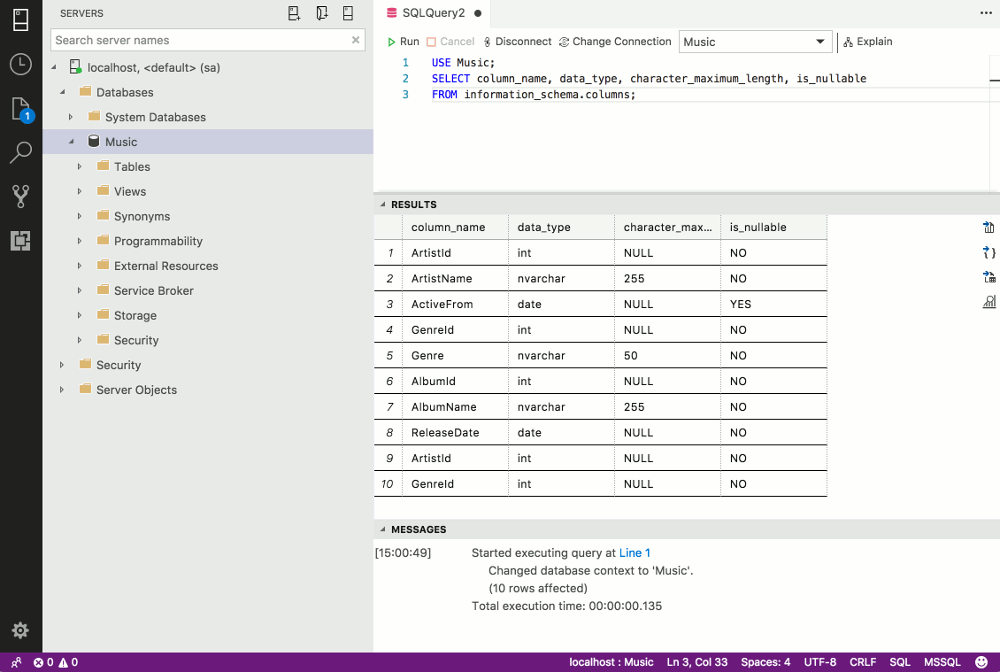
Task: Click the search server names field
Action: point(200,40)
